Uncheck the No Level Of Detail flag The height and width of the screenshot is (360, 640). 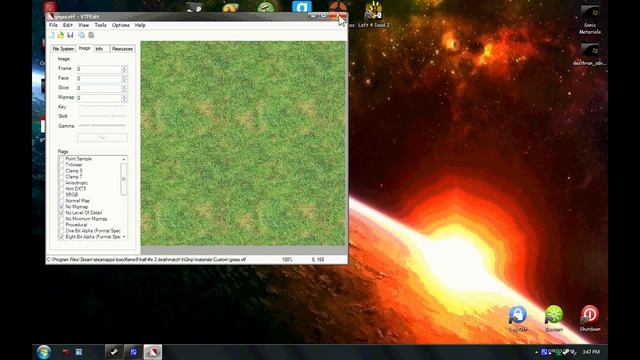(x=62, y=213)
